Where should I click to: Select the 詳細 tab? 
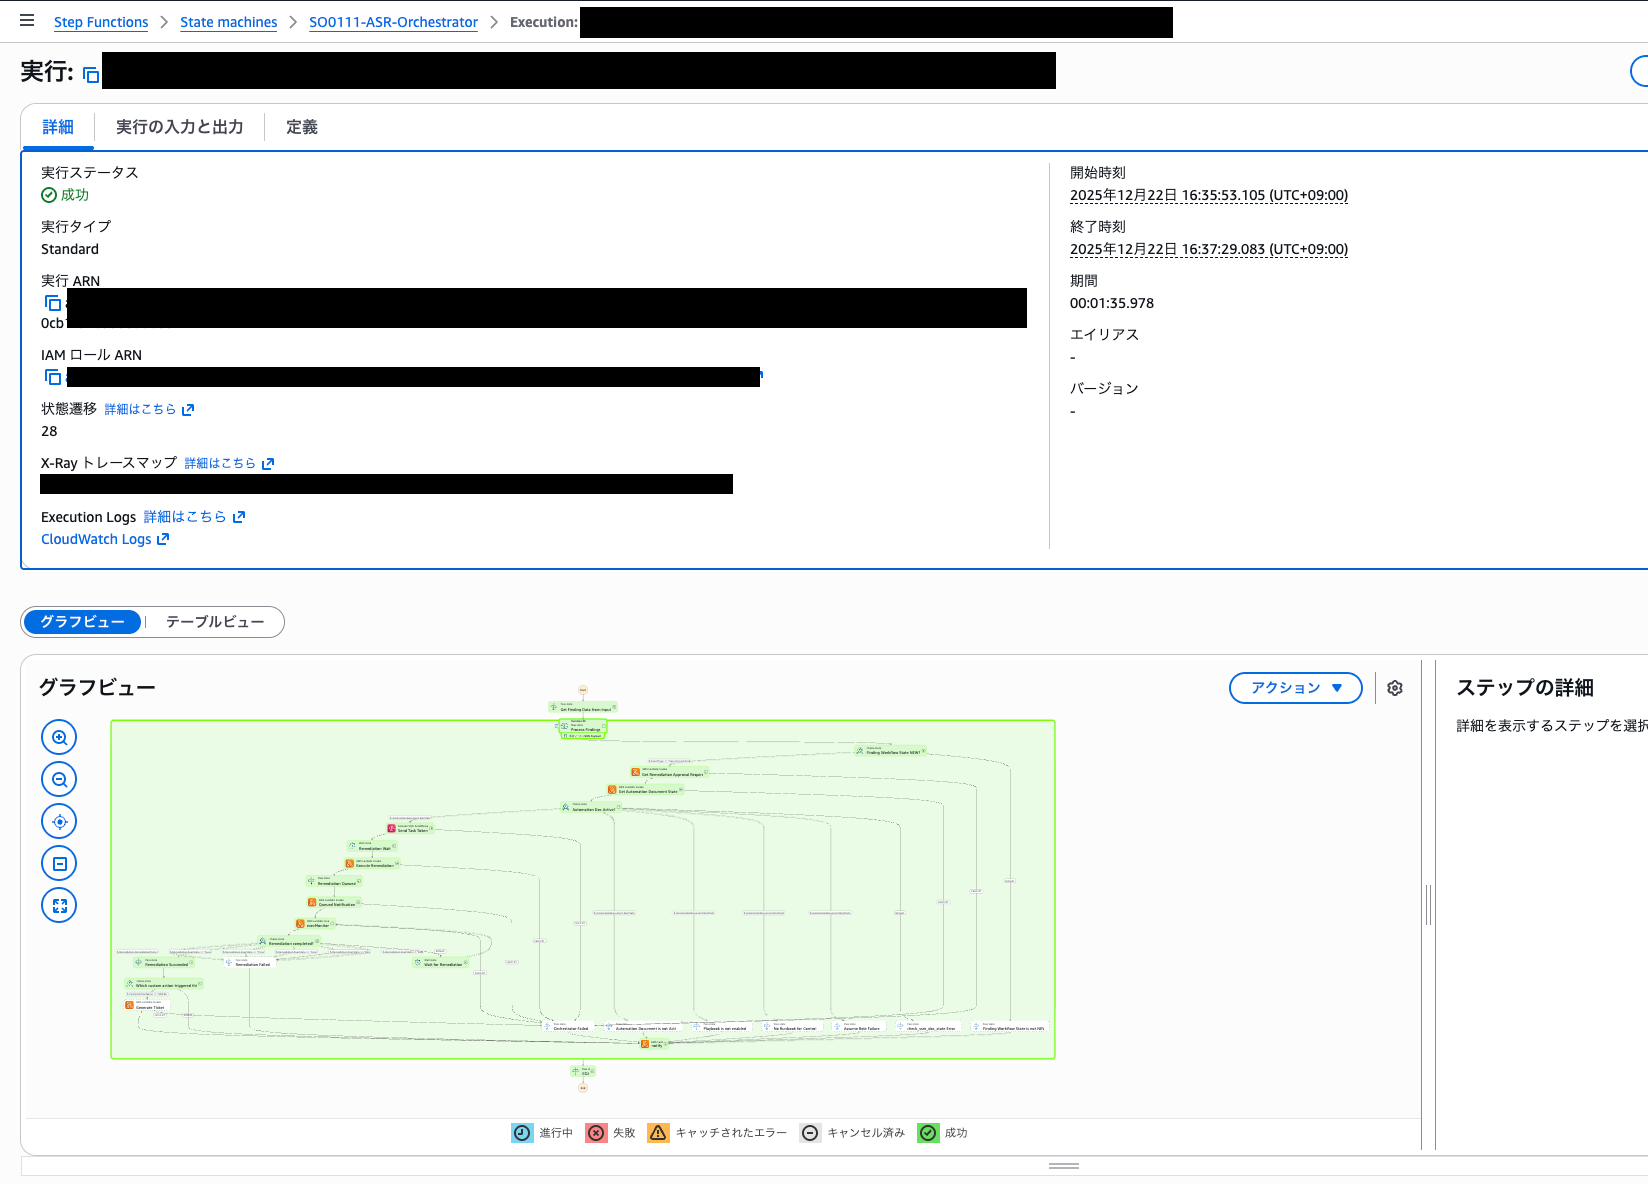point(58,127)
